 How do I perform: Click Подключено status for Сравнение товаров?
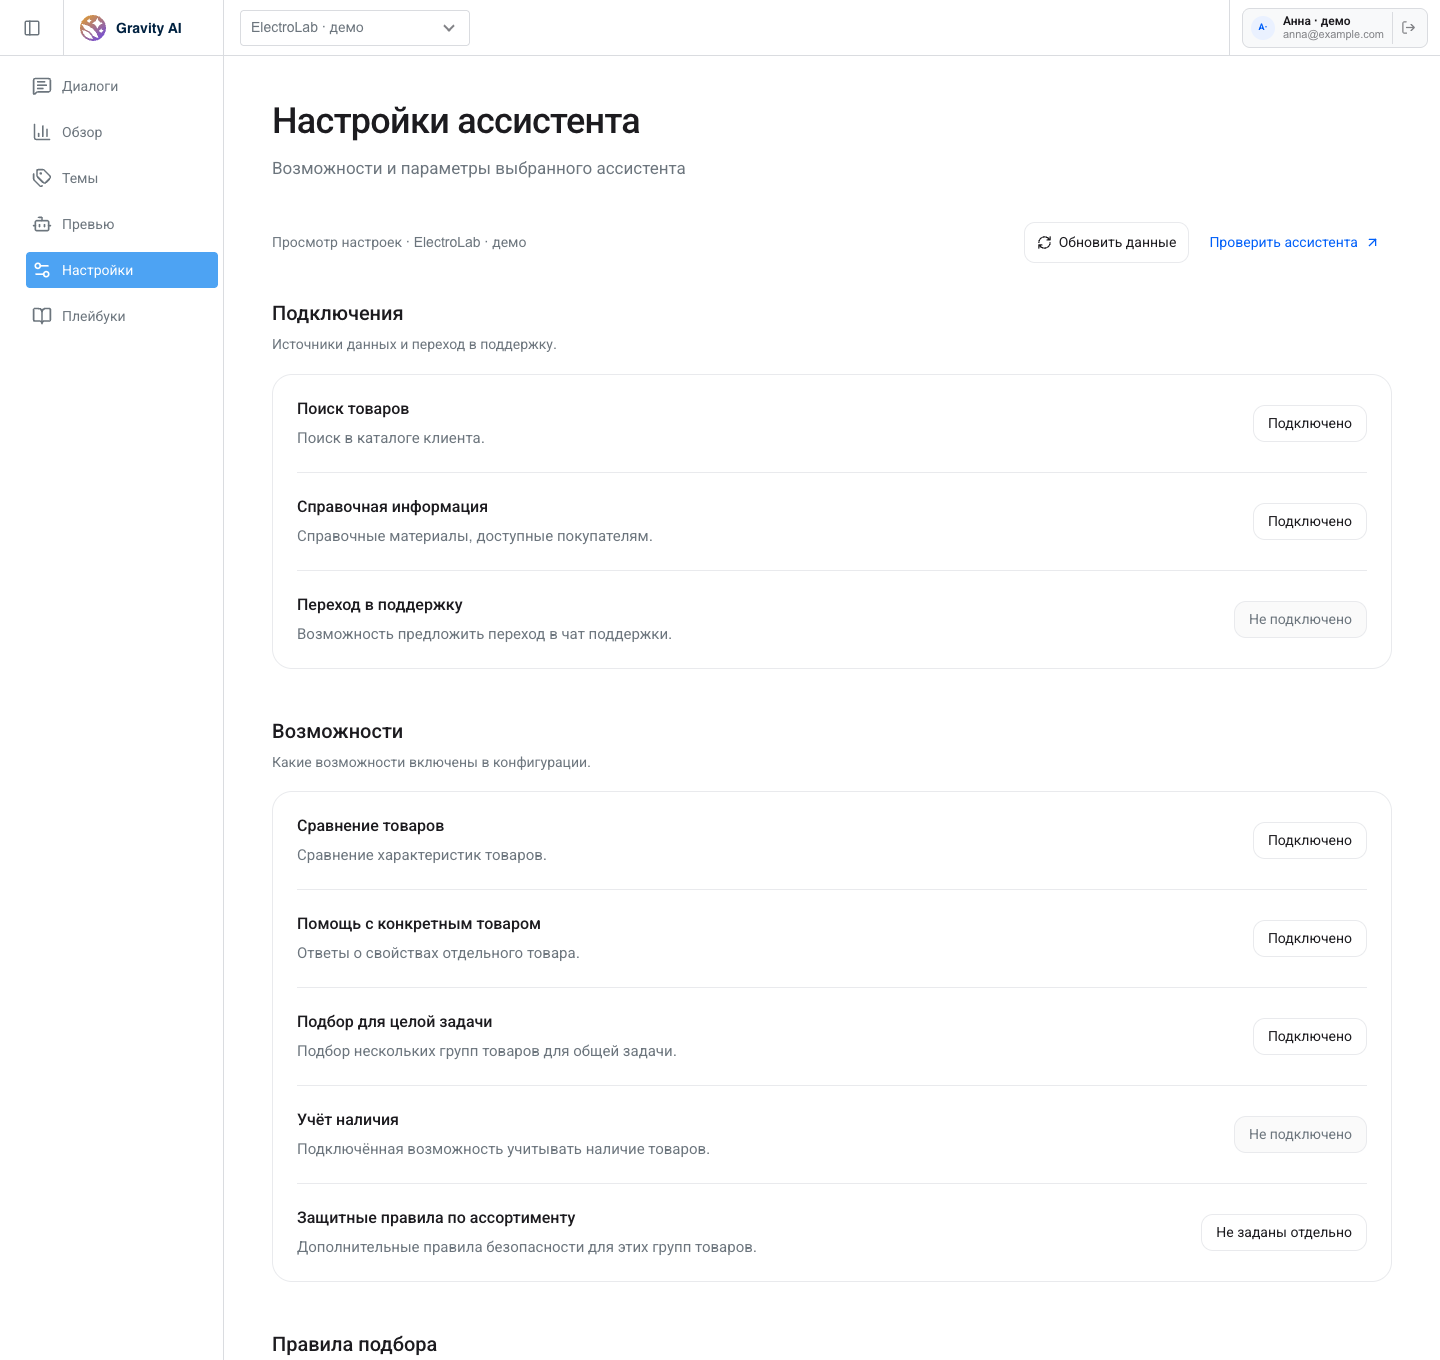pyautogui.click(x=1310, y=841)
